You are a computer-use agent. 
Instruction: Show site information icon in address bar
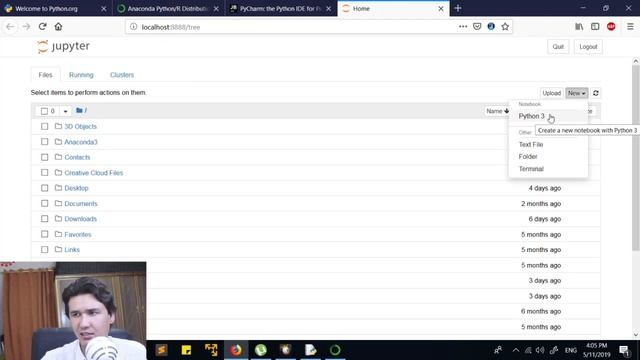pyautogui.click(x=133, y=27)
